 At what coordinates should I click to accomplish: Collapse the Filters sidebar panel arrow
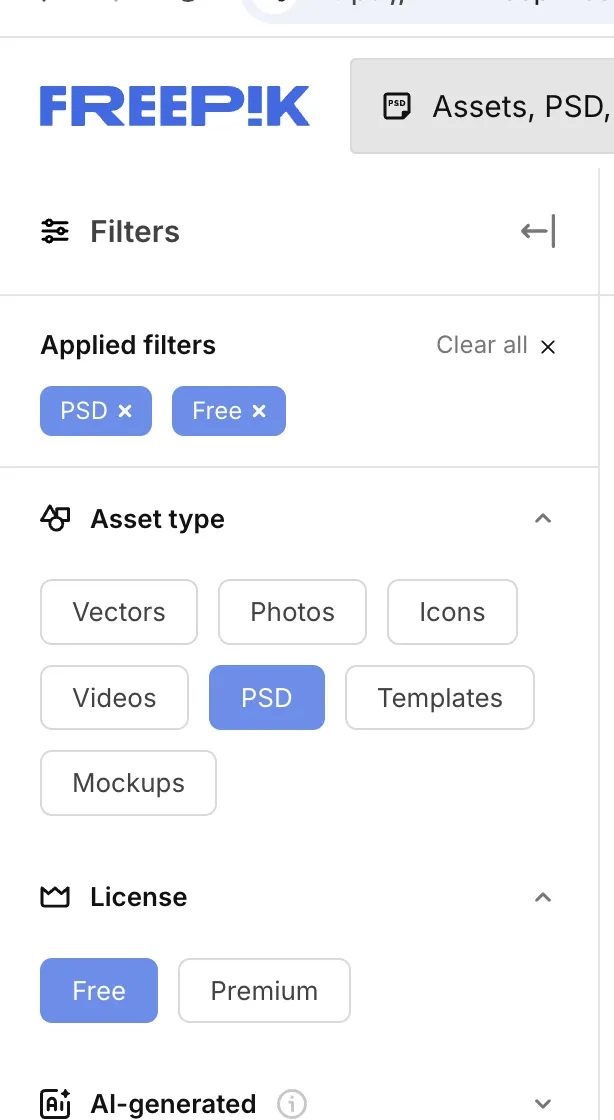click(x=537, y=232)
